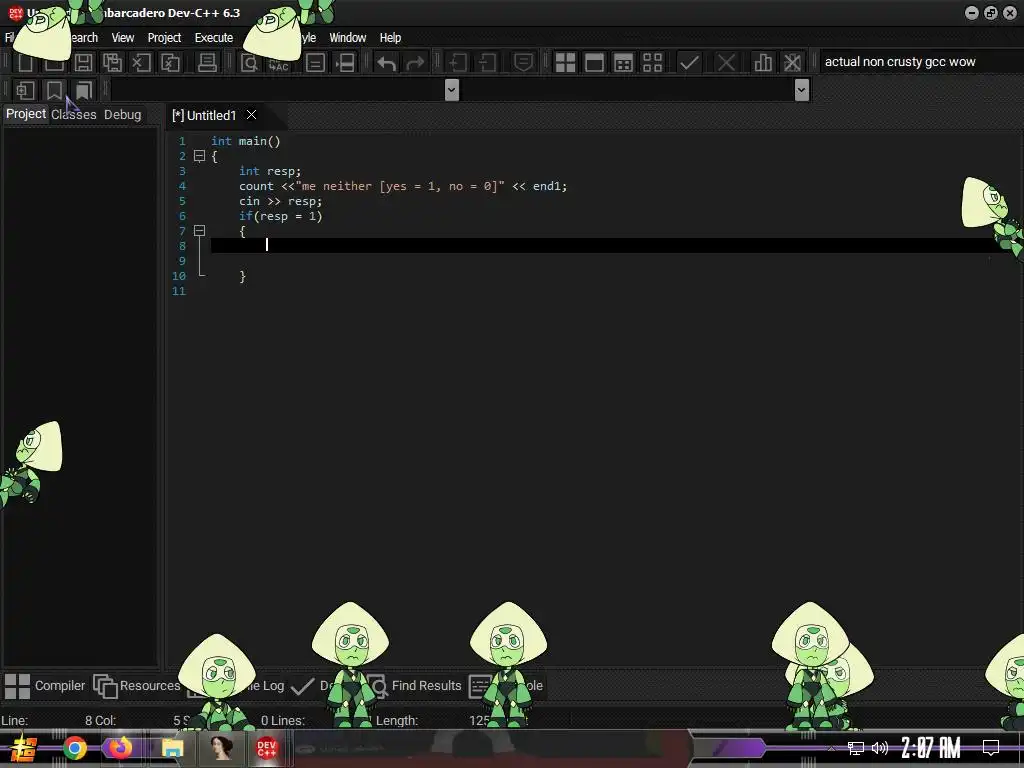Click the Profile Analysis chart icon
Image resolution: width=1024 pixels, height=768 pixels.
pos(763,63)
